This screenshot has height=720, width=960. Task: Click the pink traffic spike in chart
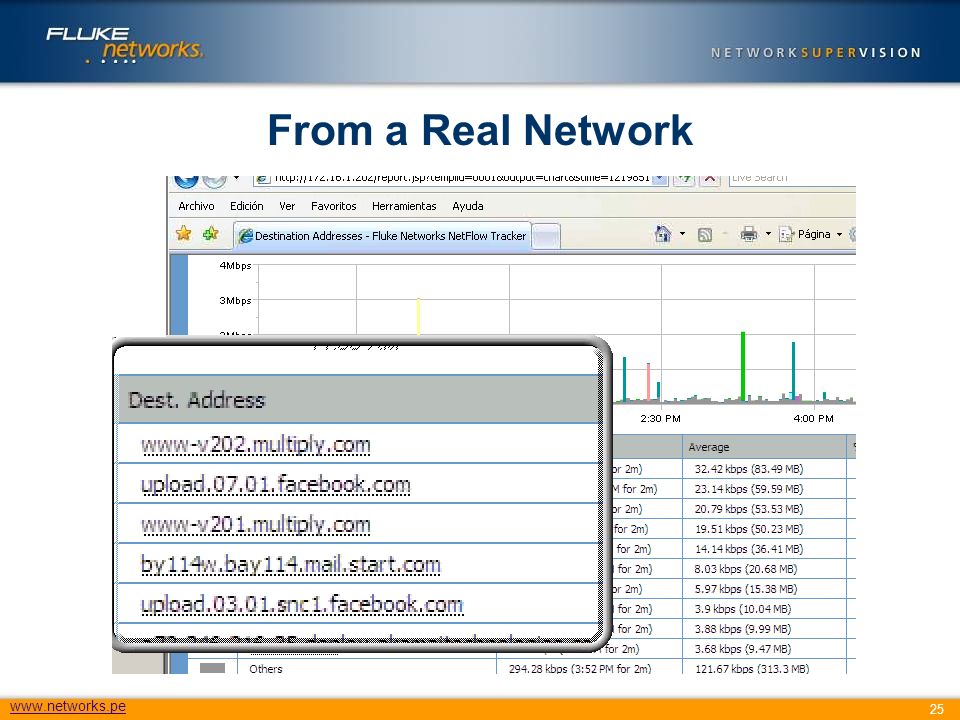click(x=648, y=382)
